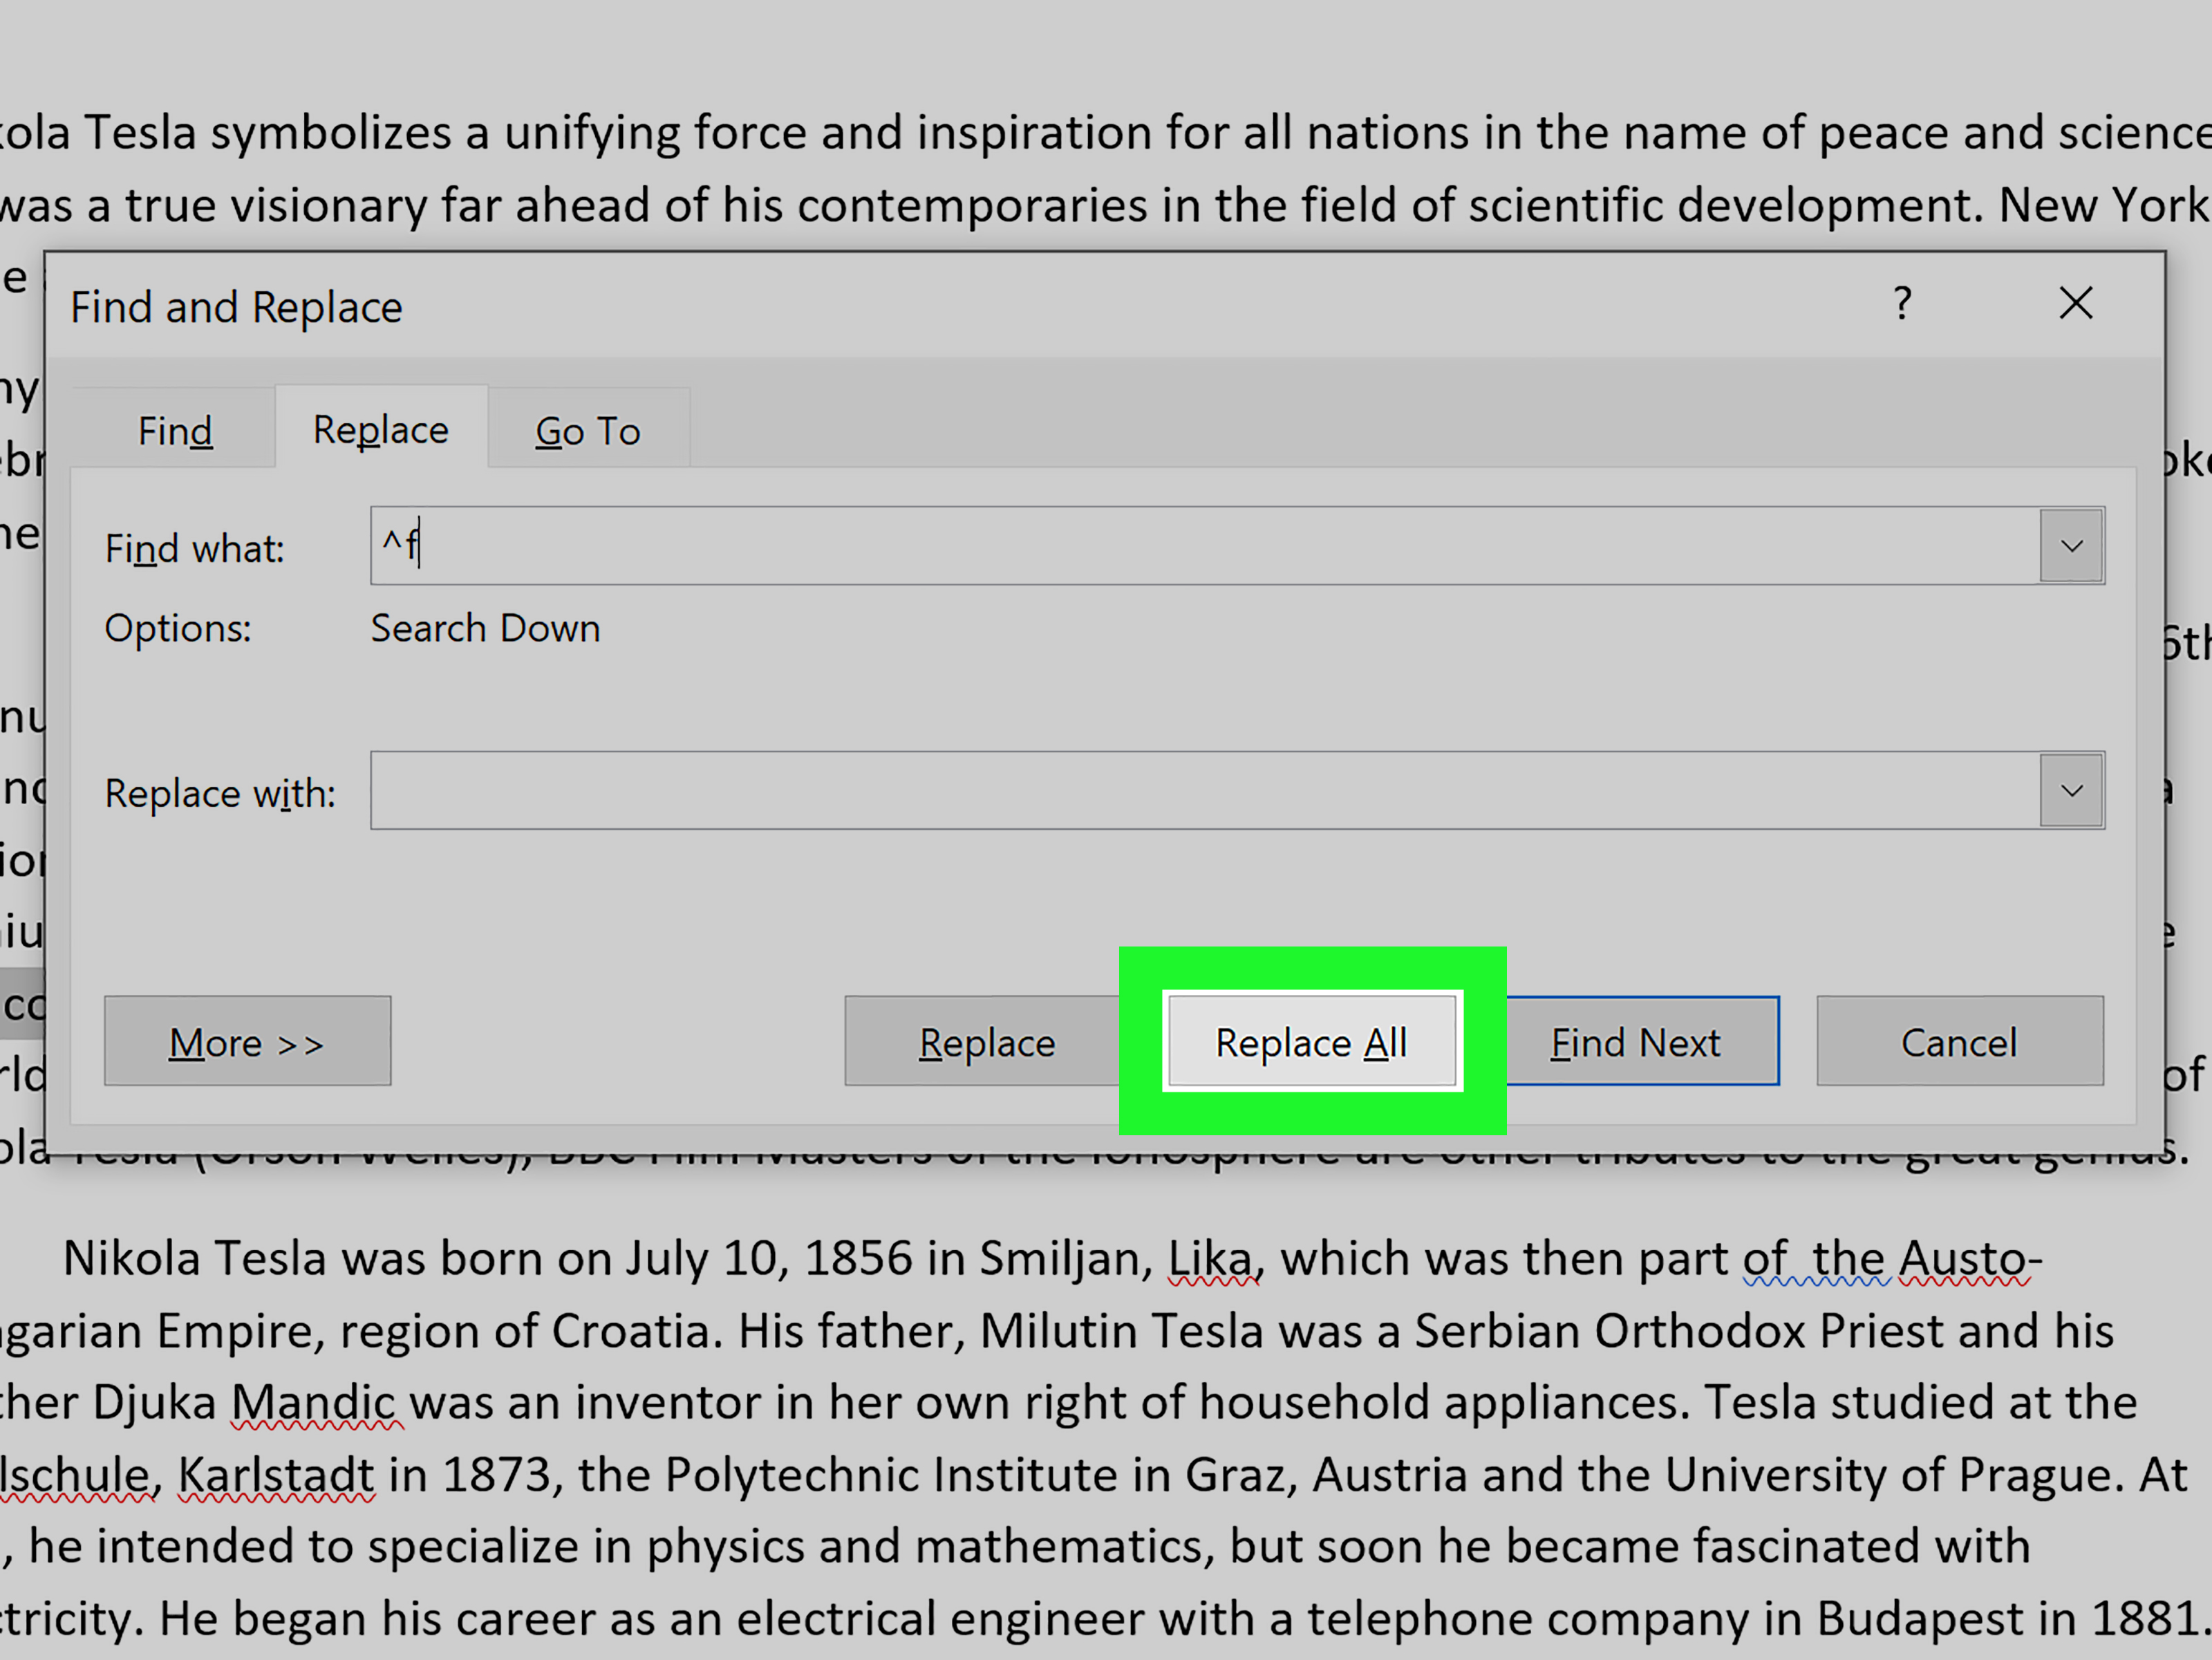Image resolution: width=2212 pixels, height=1660 pixels.
Task: Click the Replace All button
Action: point(1312,1041)
